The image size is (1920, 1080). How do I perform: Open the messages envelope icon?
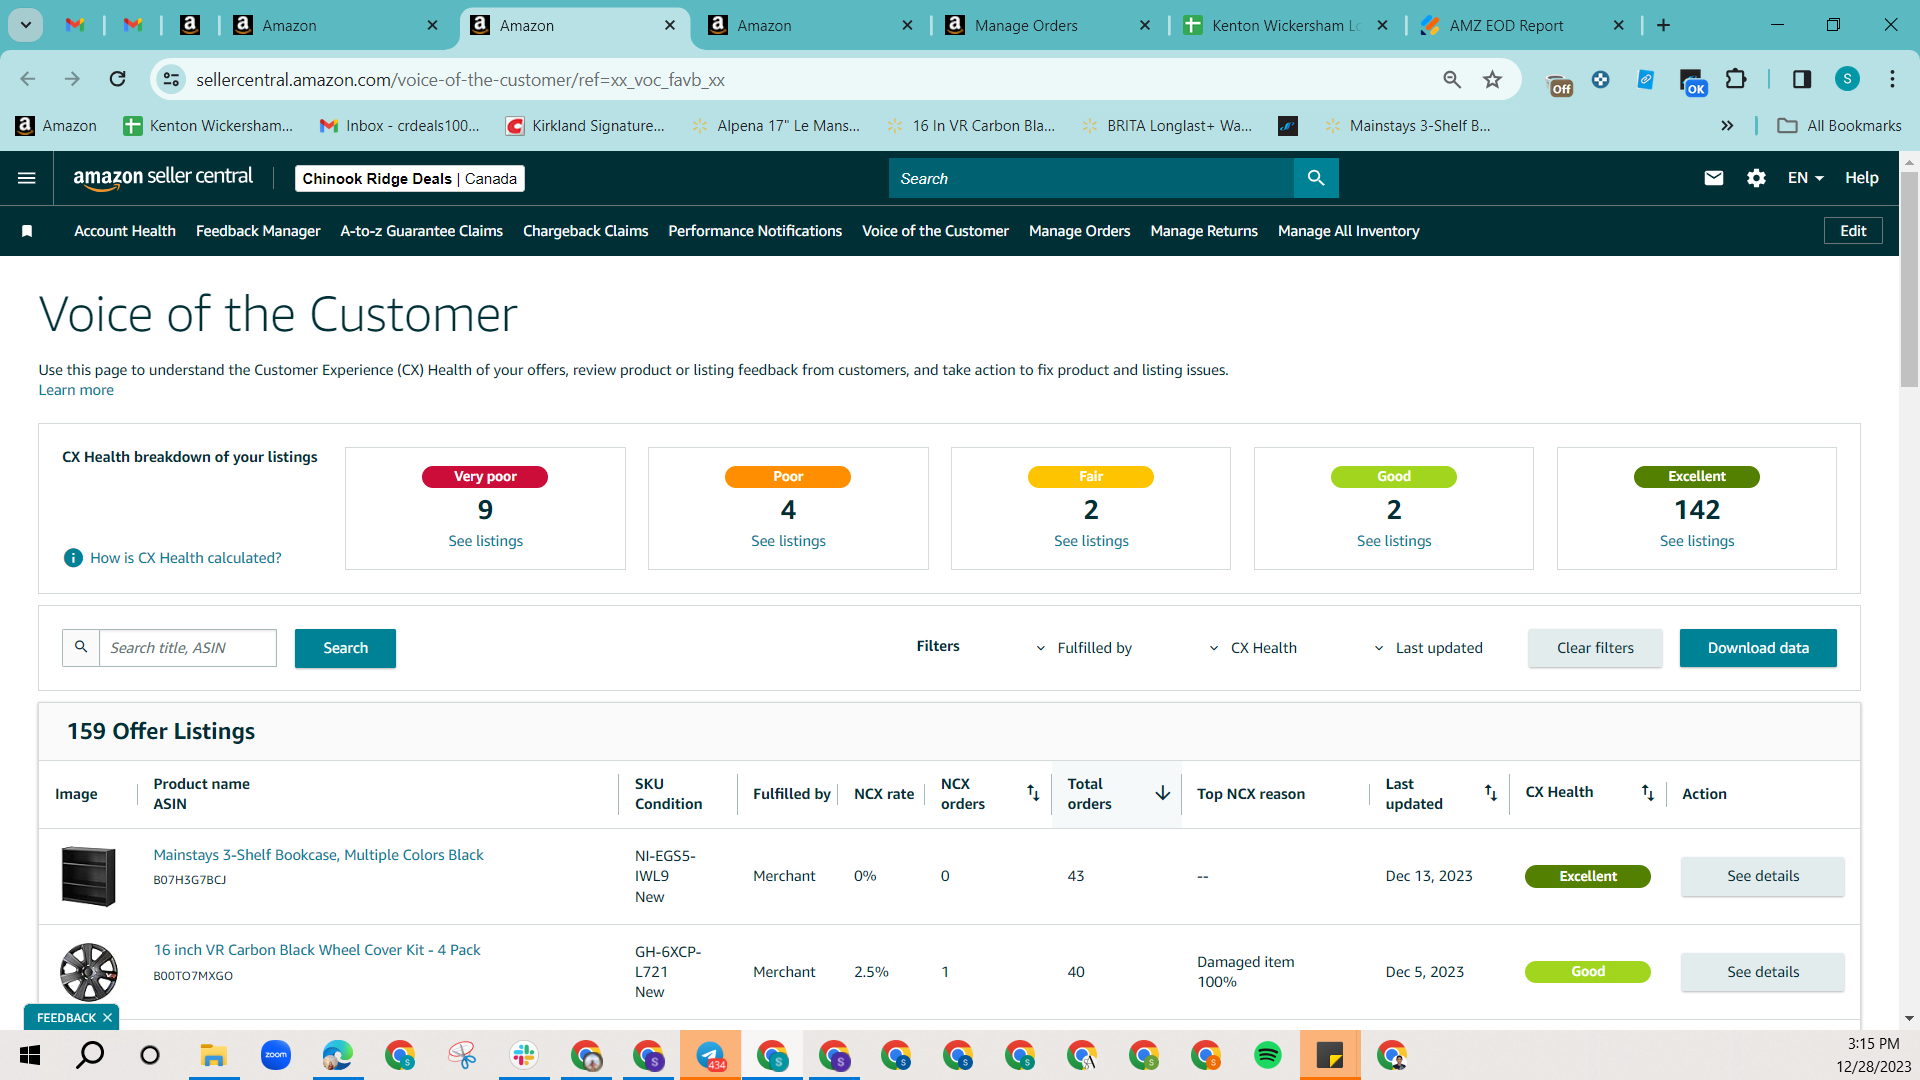pyautogui.click(x=1714, y=178)
